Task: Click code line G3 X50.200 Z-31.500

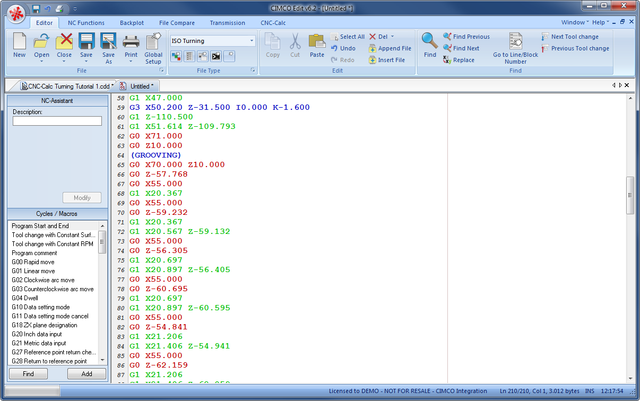Action: [220, 107]
